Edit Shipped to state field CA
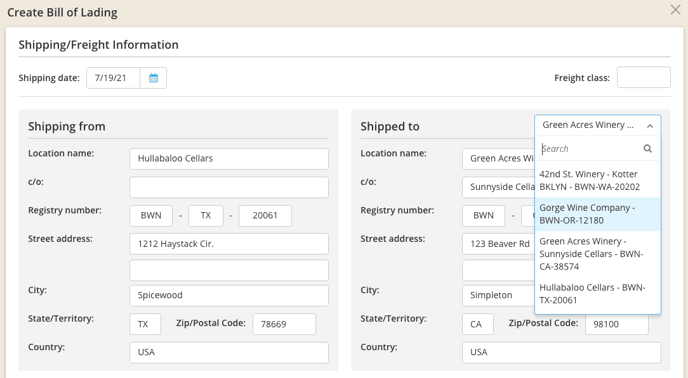Screen dimensions: 688x378 [477, 324]
